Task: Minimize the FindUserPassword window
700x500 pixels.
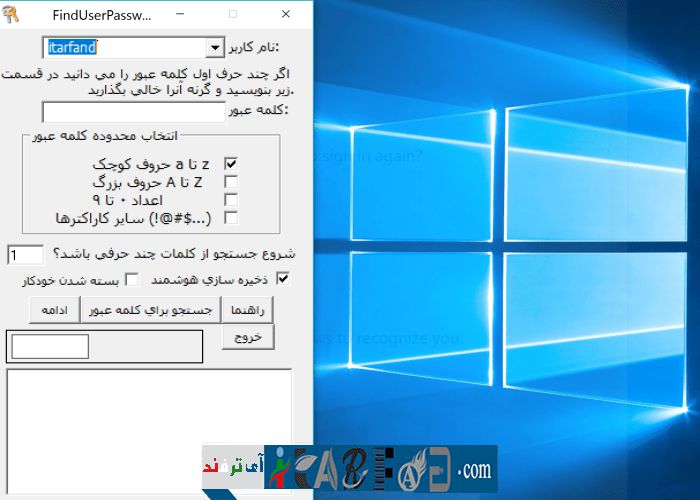Action: [189, 15]
